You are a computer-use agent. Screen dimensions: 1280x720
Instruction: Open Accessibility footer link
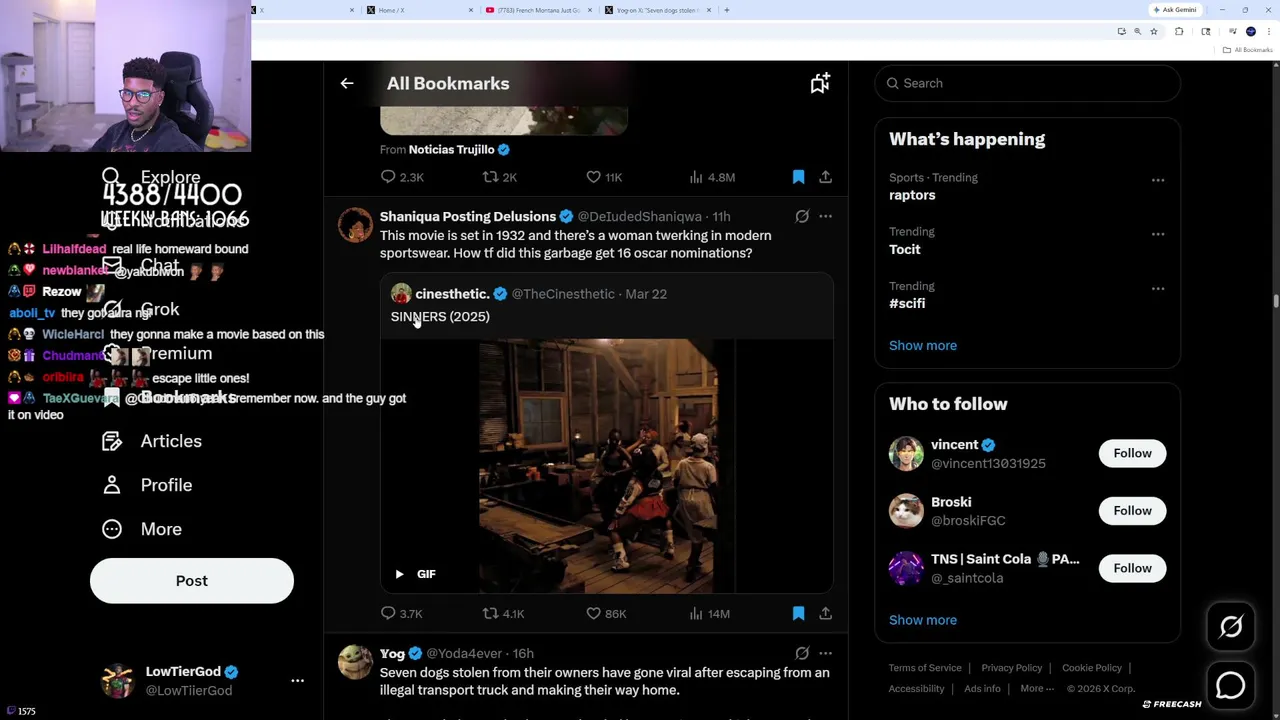coord(916,689)
